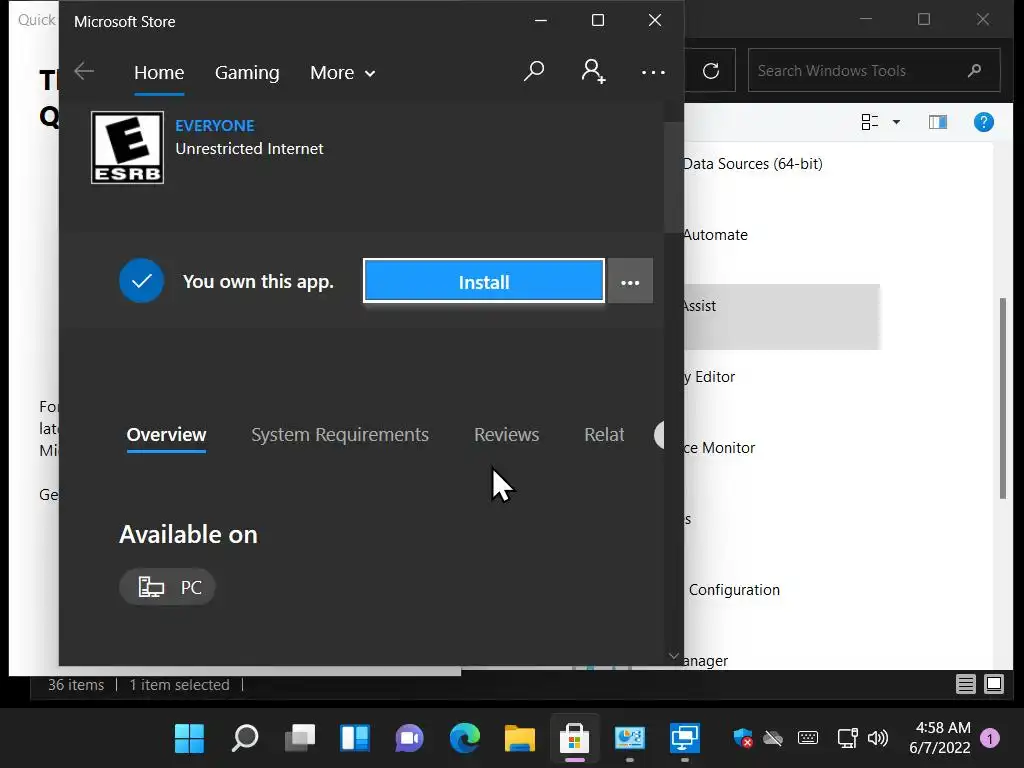Open the Control Panel taskbar icon
1024x768 pixels.
point(630,739)
